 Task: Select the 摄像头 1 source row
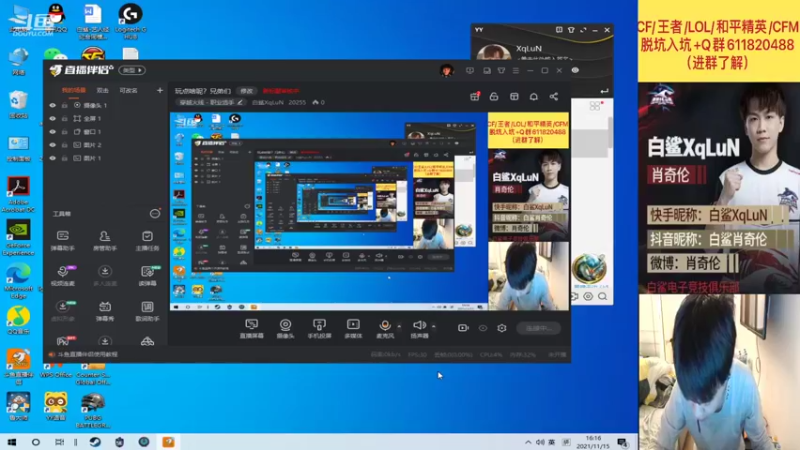(x=106, y=105)
